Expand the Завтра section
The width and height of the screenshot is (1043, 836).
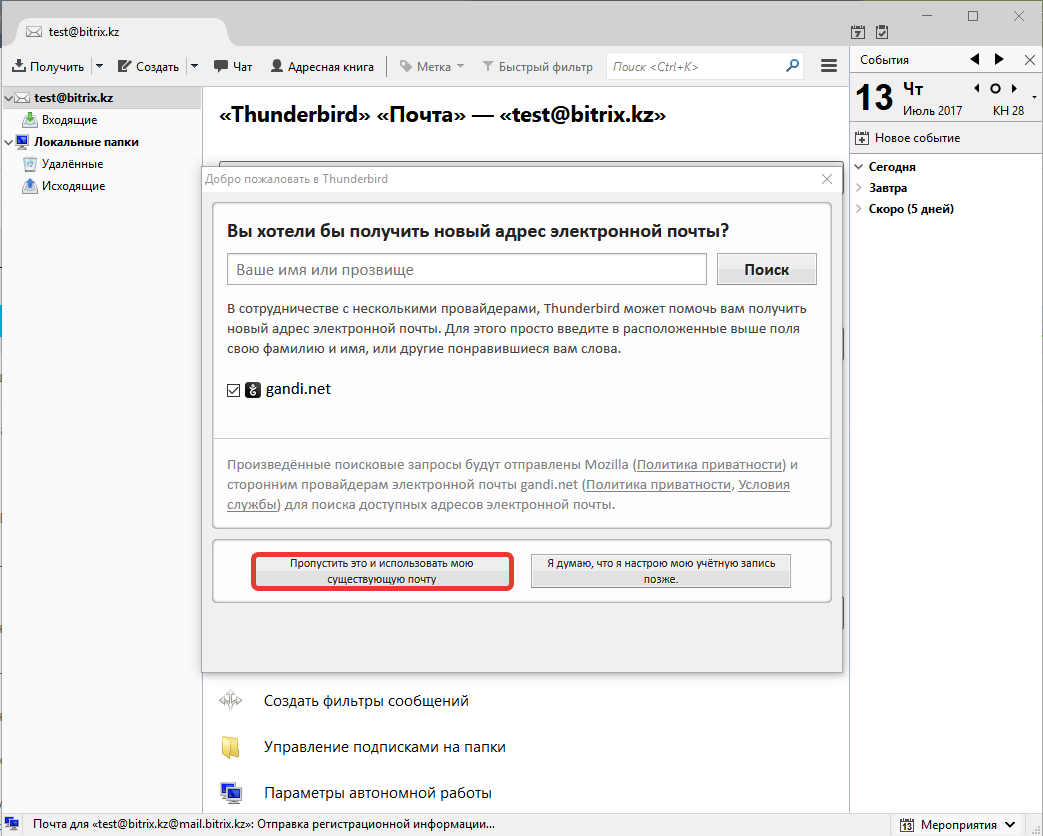pyautogui.click(x=859, y=188)
